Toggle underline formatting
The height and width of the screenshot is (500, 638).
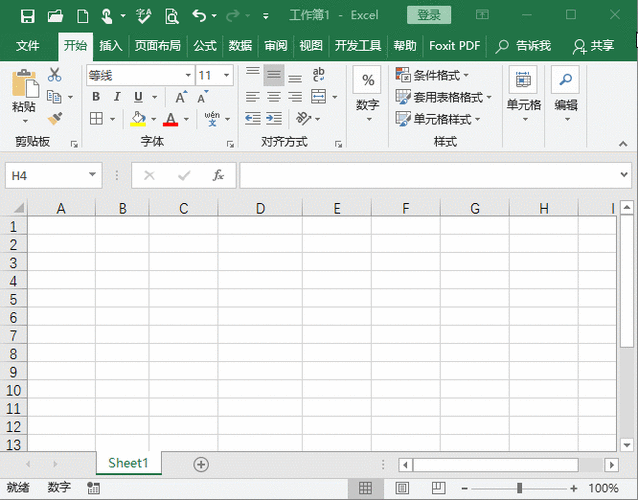tap(138, 97)
